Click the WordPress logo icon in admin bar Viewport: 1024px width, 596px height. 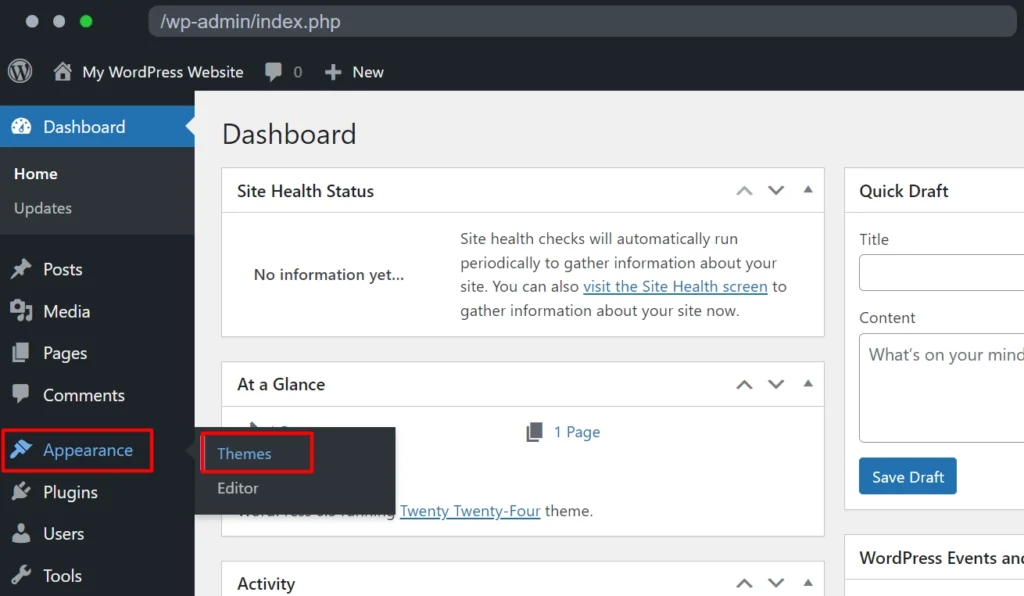[20, 71]
